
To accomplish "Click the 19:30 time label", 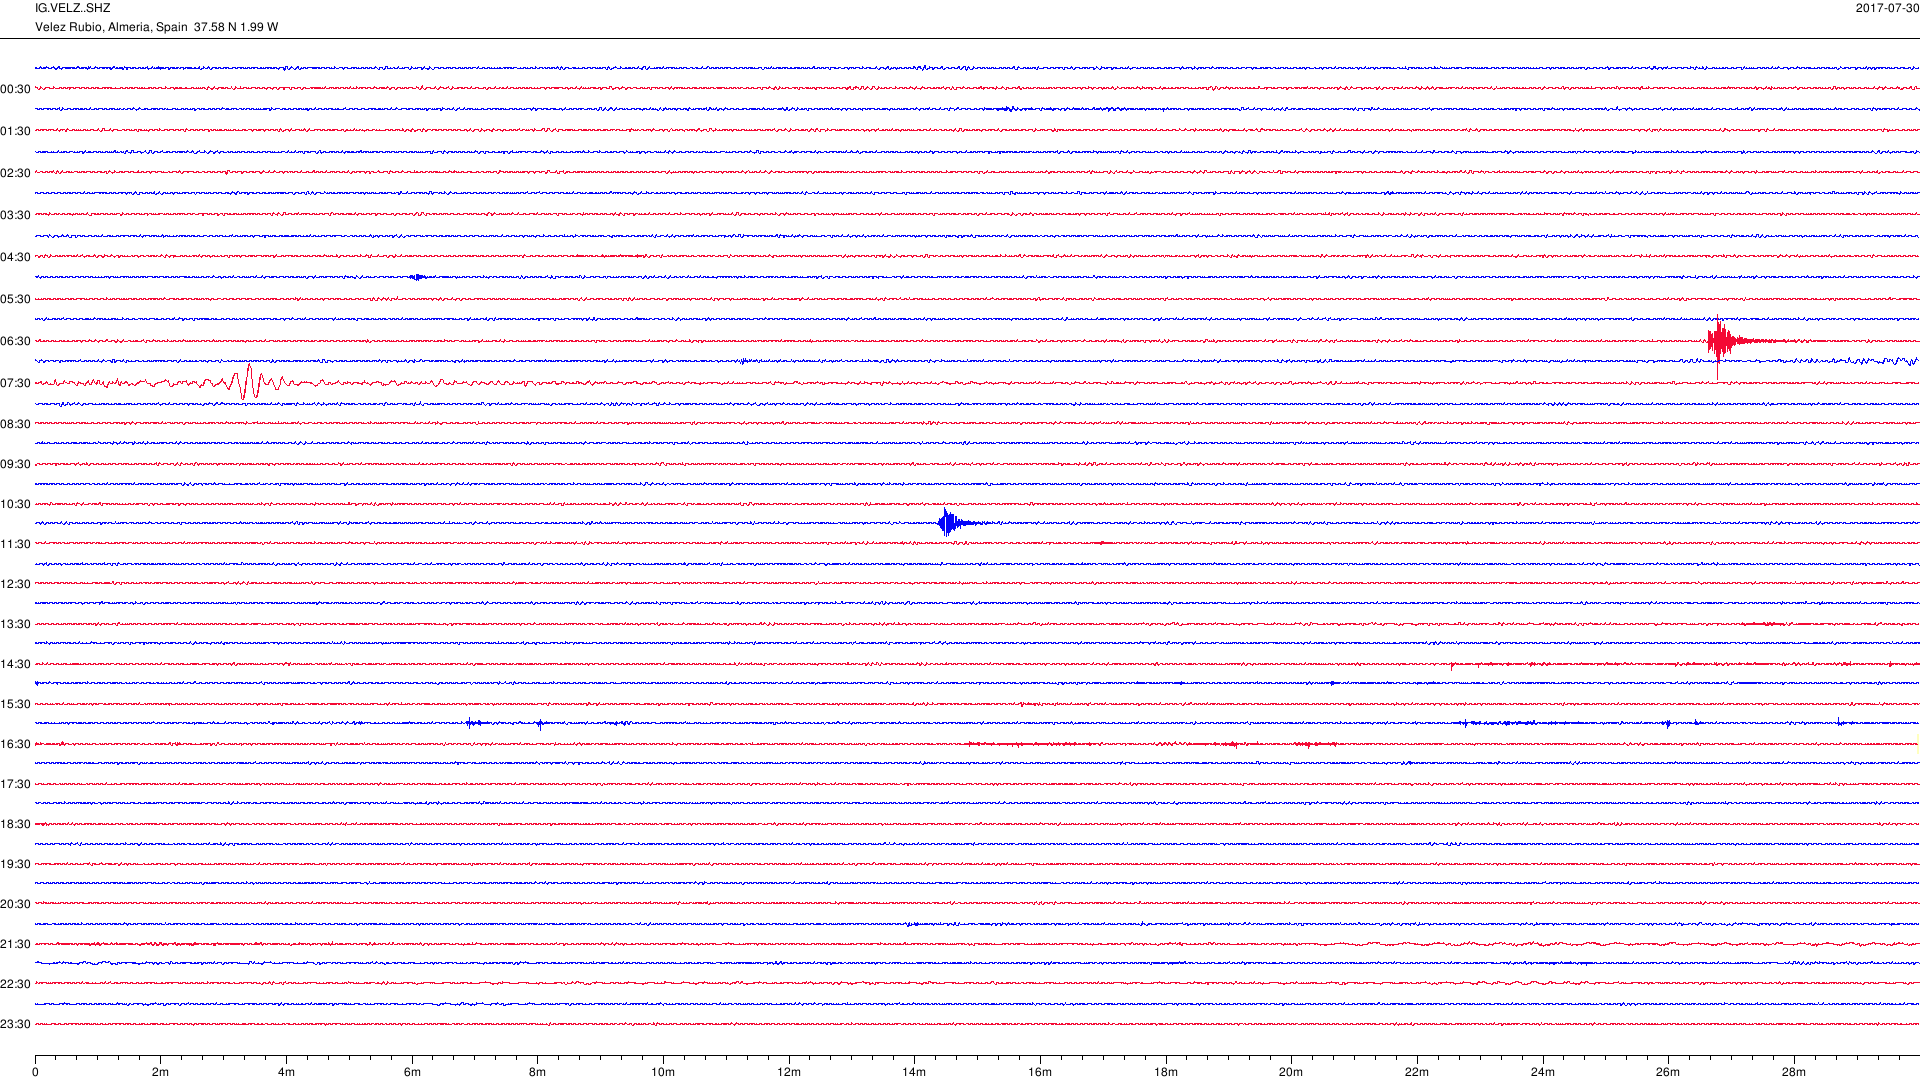I will pyautogui.click(x=15, y=864).
